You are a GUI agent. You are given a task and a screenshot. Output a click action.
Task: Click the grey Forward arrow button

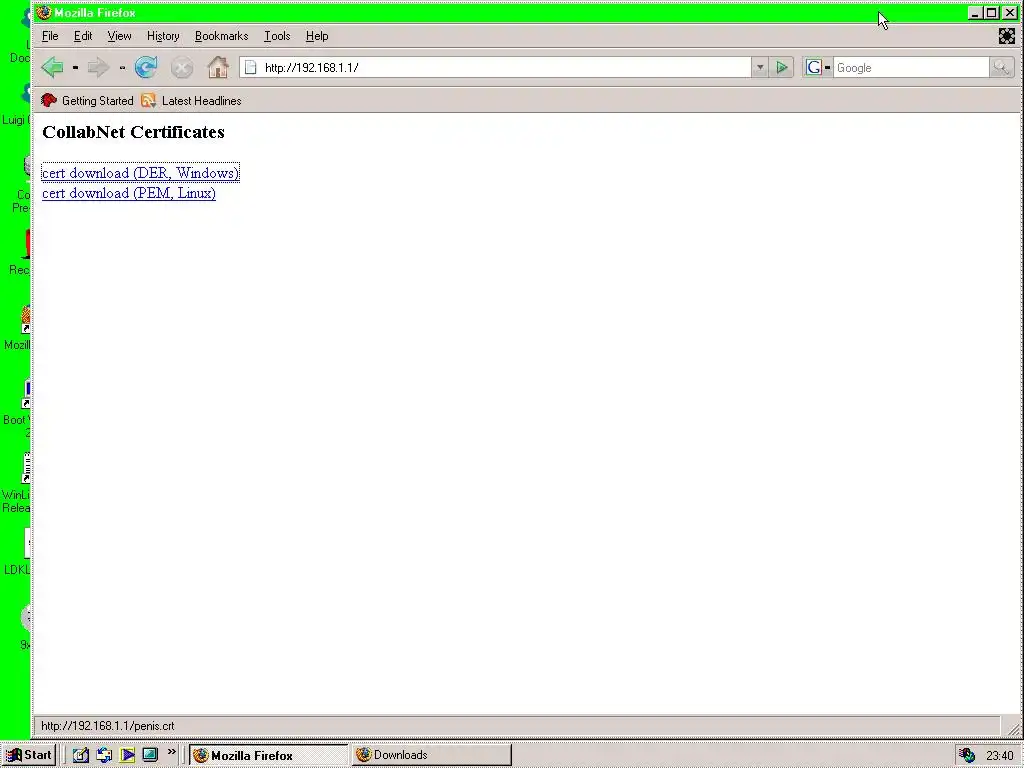pos(98,67)
